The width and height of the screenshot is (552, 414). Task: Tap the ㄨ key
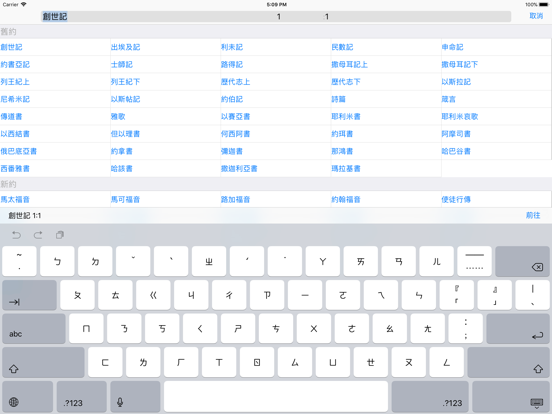(x=314, y=328)
